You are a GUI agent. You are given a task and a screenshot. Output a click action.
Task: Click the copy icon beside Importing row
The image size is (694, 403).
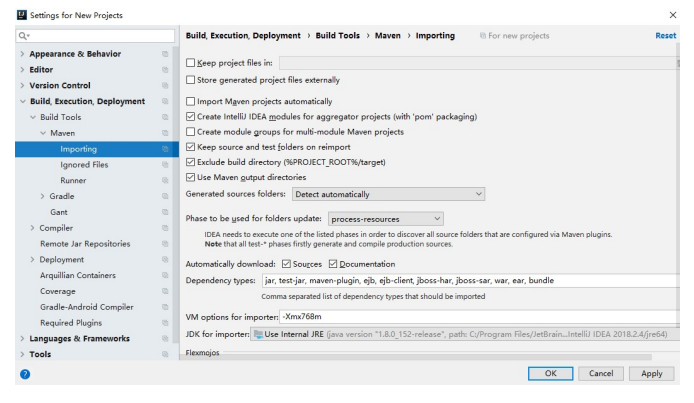(x=165, y=149)
